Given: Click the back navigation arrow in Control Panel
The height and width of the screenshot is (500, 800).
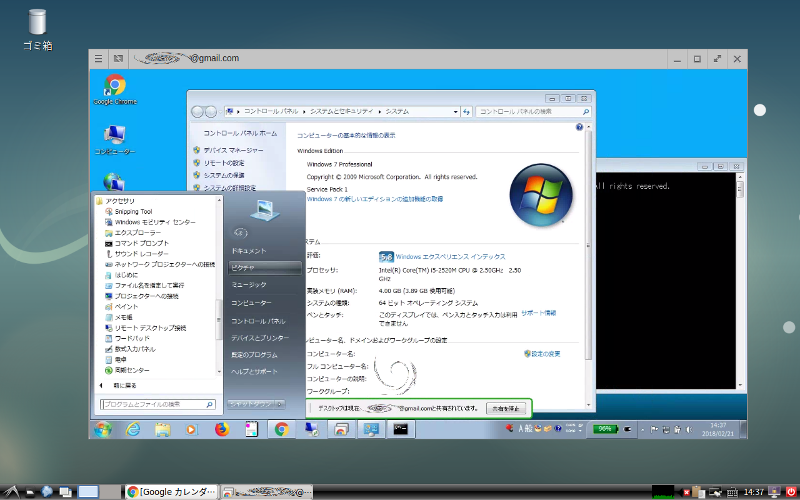Looking at the screenshot, I should coord(197,112).
